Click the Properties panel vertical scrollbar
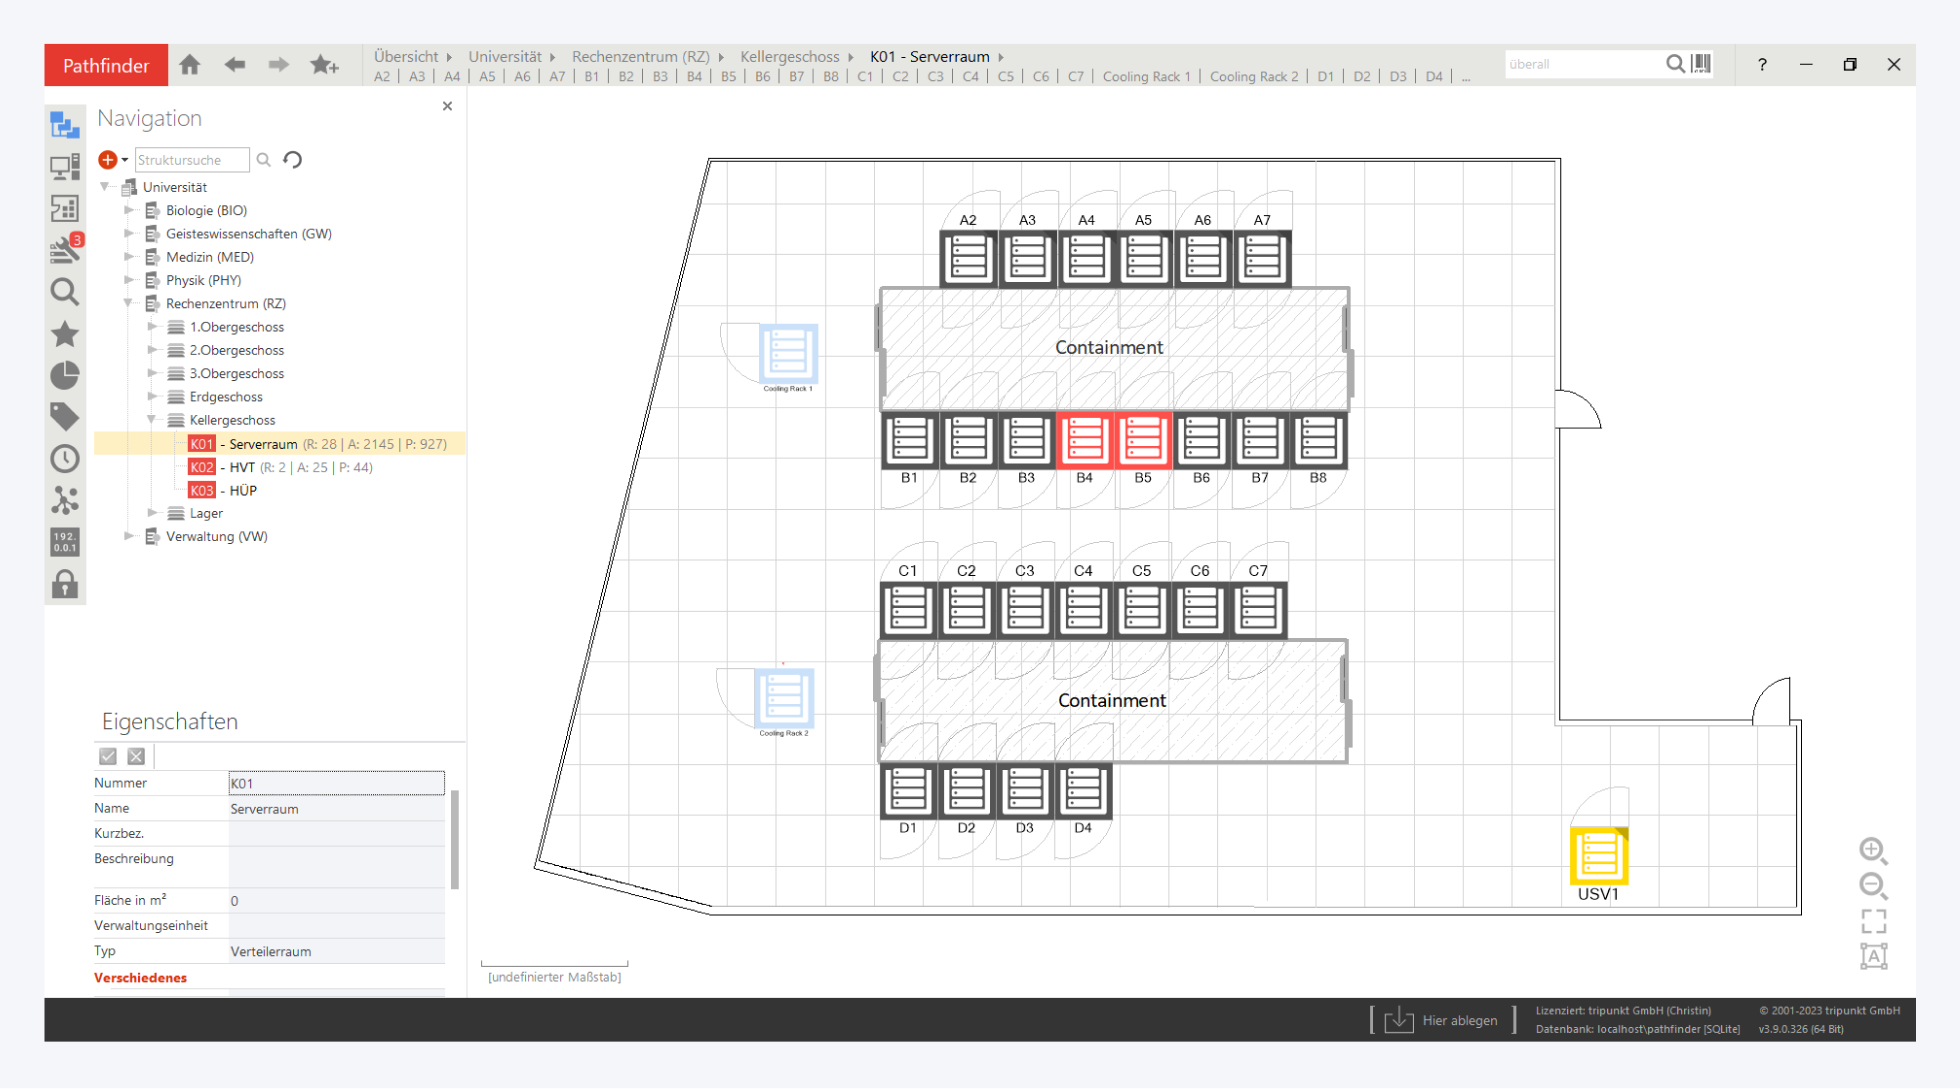The height and width of the screenshot is (1089, 1960). tap(455, 840)
